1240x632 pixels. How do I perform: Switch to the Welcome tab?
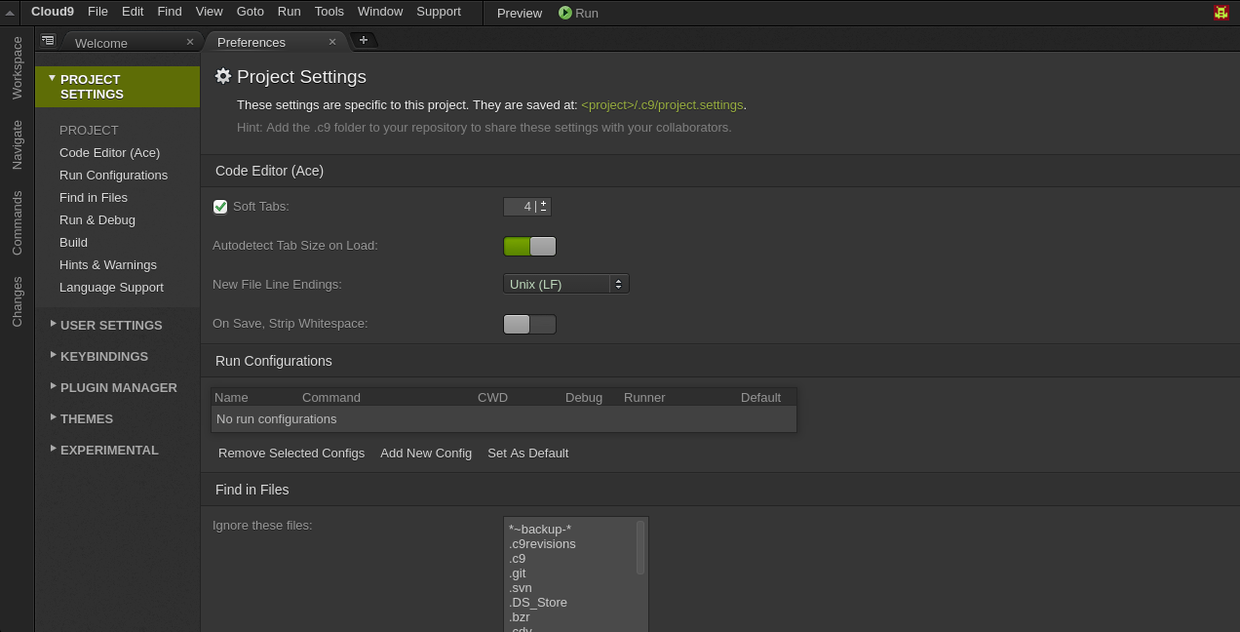tap(101, 43)
